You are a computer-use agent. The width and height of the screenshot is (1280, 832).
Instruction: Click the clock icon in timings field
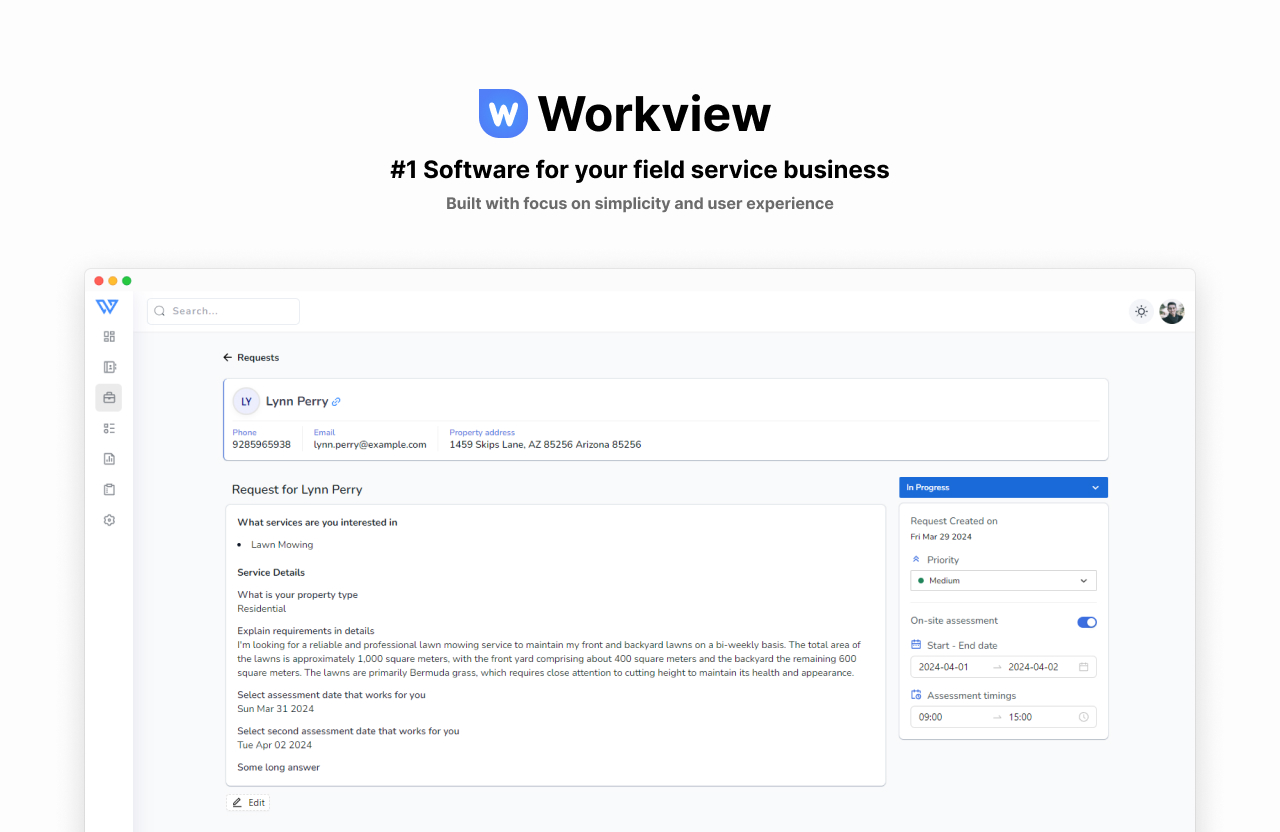pos(1084,717)
